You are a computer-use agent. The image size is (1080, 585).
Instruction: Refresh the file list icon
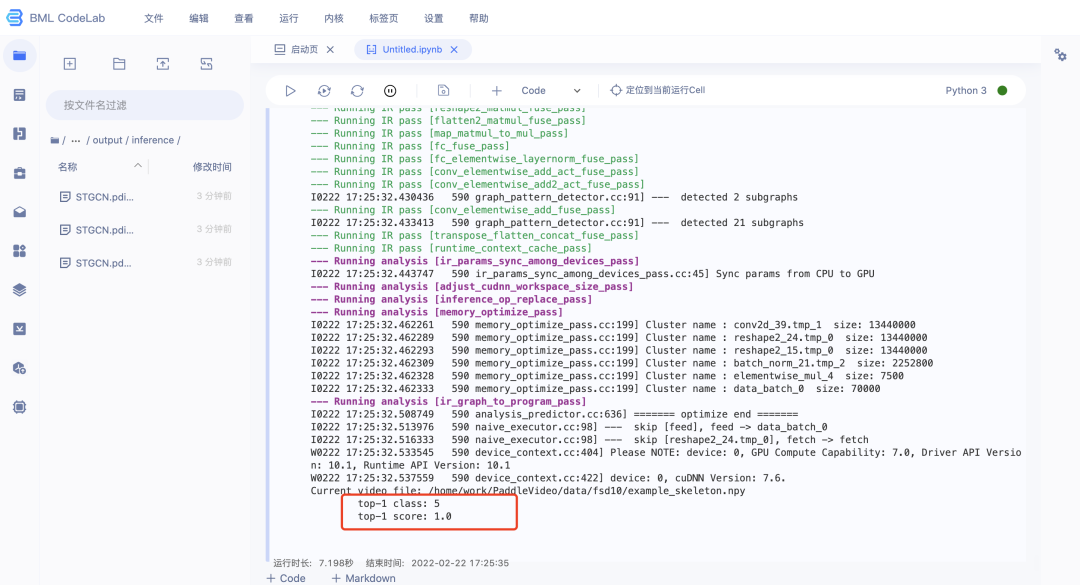click(206, 63)
